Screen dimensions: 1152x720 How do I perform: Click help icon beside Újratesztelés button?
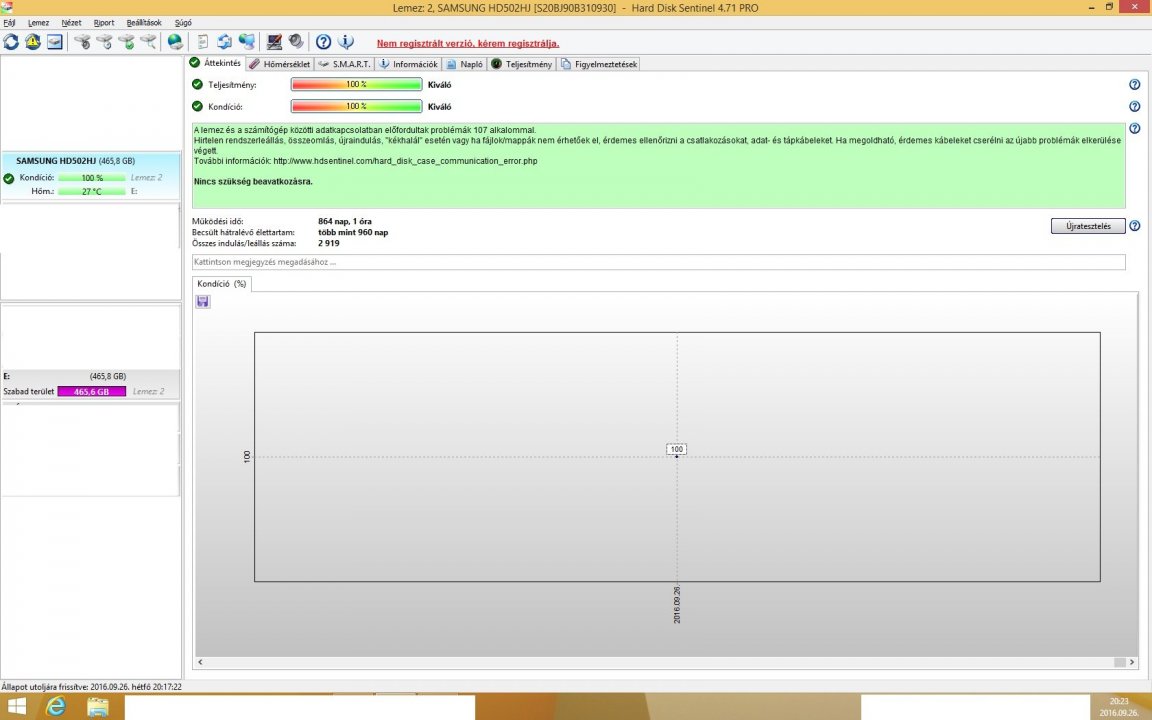click(1134, 226)
